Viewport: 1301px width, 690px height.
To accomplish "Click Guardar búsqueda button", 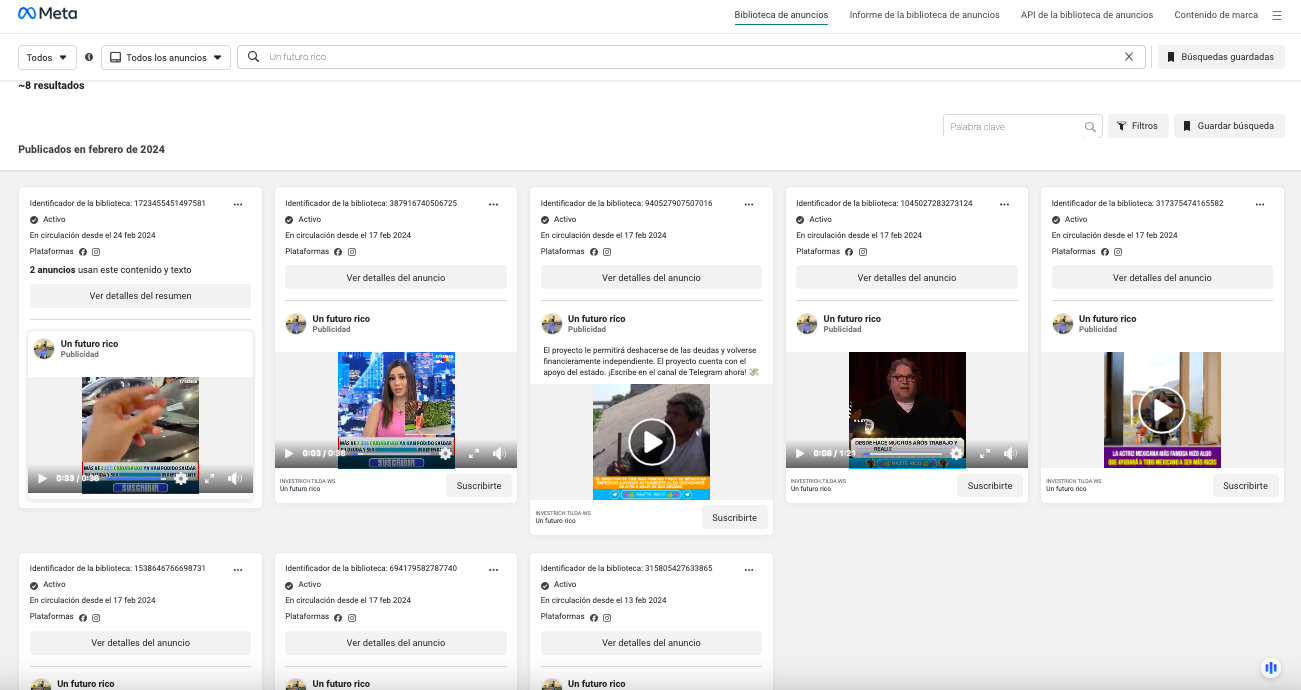I will (x=1229, y=126).
